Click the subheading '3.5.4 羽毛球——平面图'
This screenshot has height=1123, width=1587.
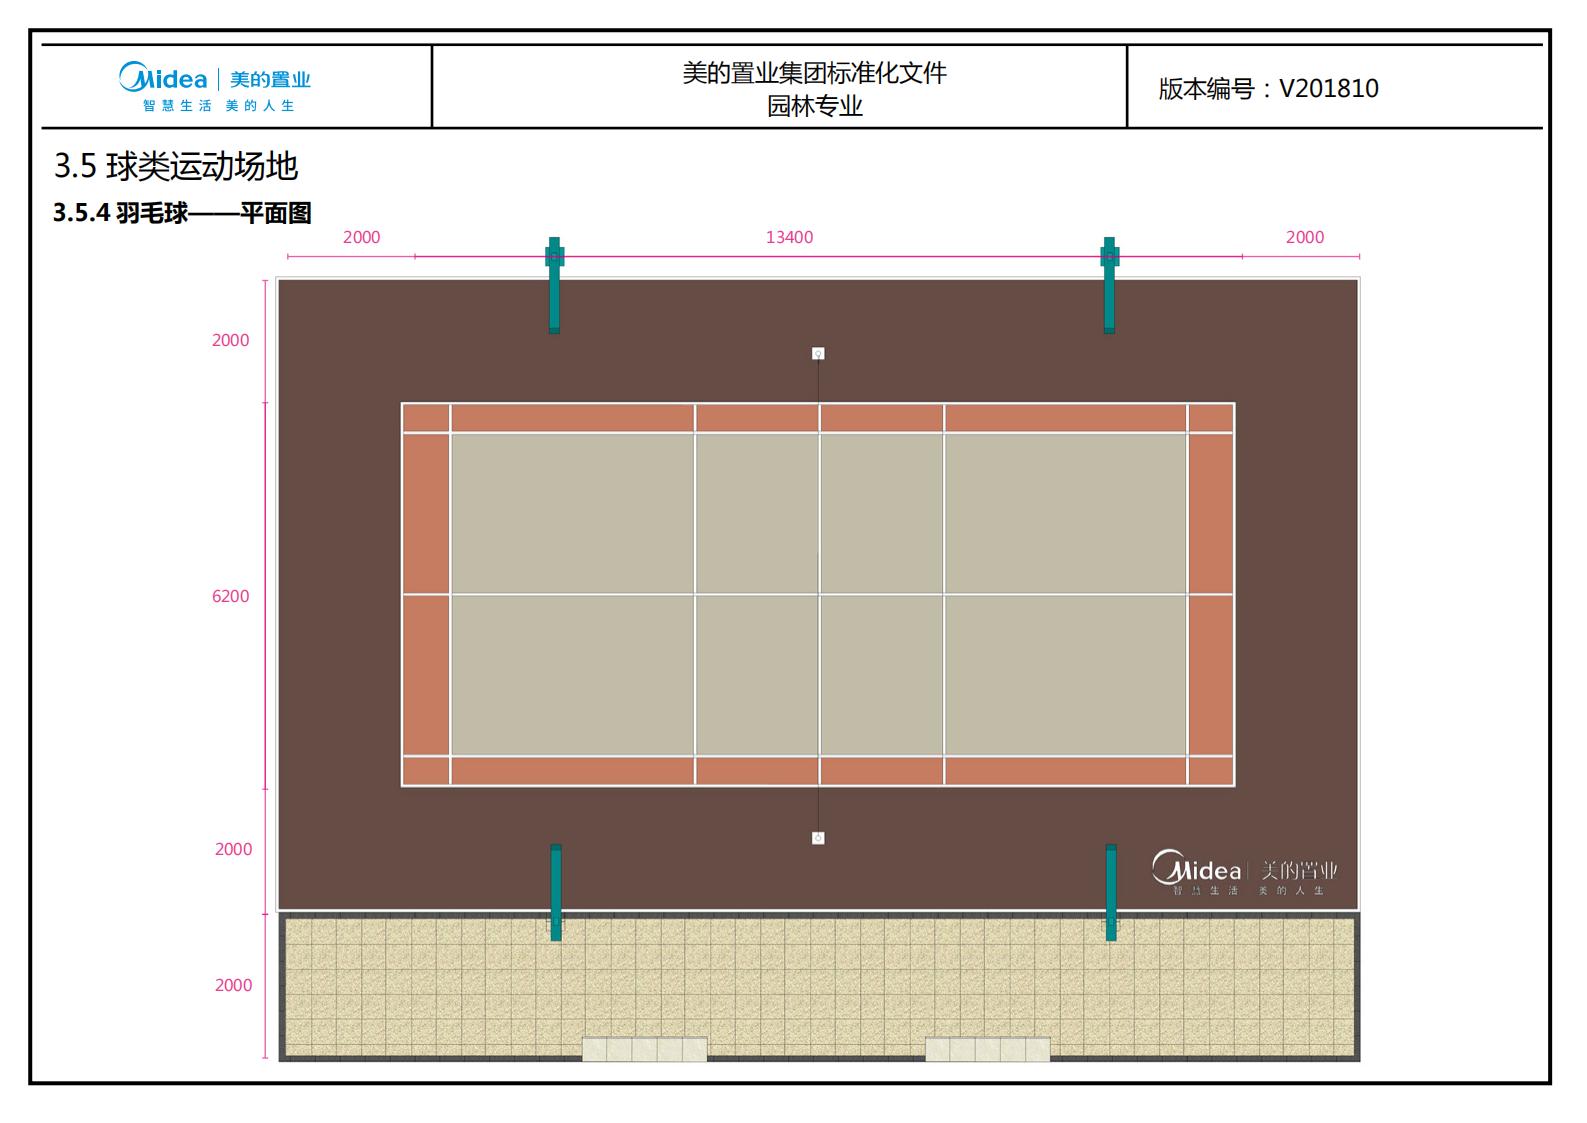(x=182, y=213)
